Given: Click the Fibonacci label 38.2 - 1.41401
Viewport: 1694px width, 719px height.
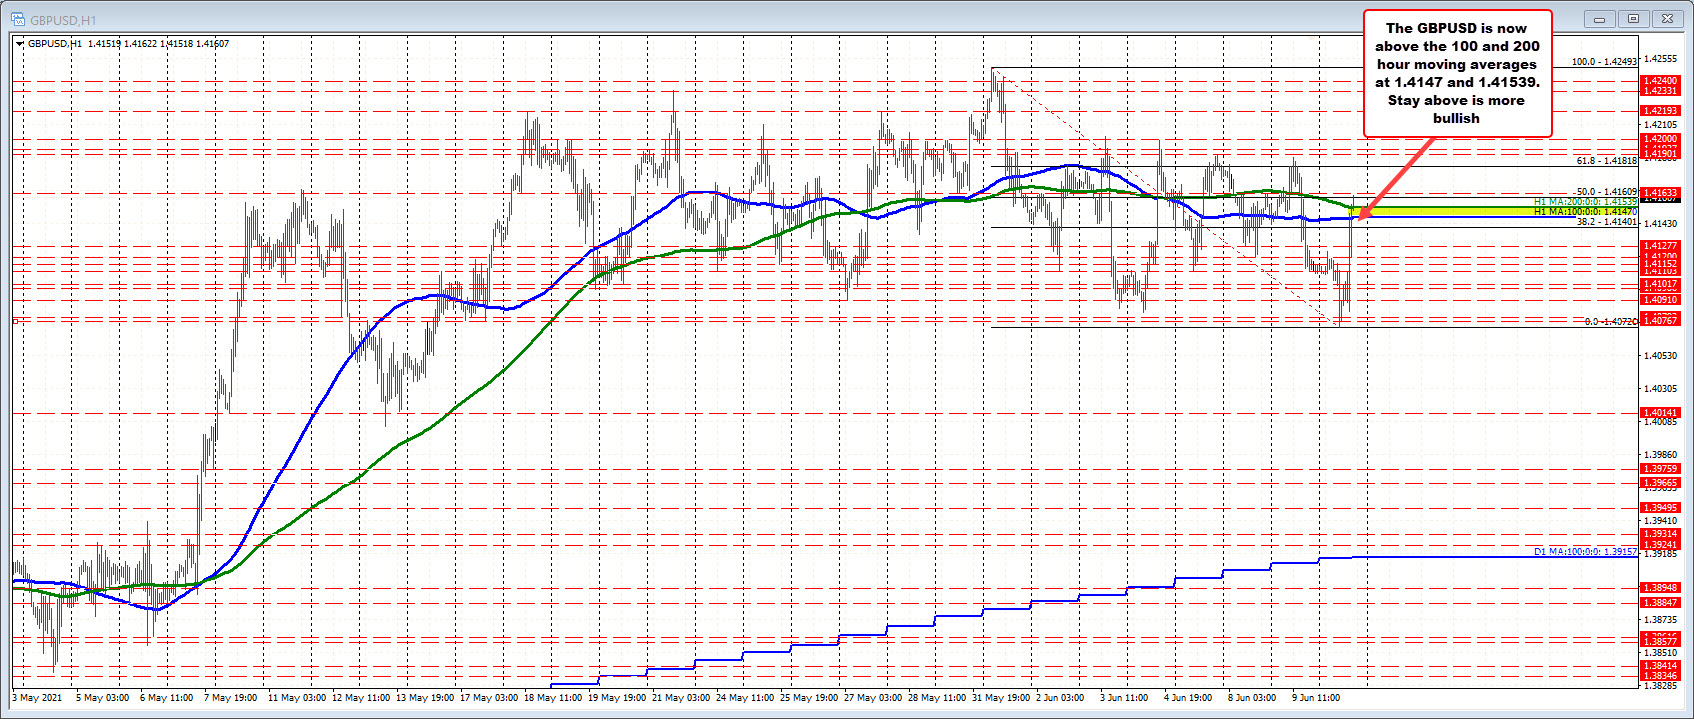Looking at the screenshot, I should click(x=1607, y=222).
